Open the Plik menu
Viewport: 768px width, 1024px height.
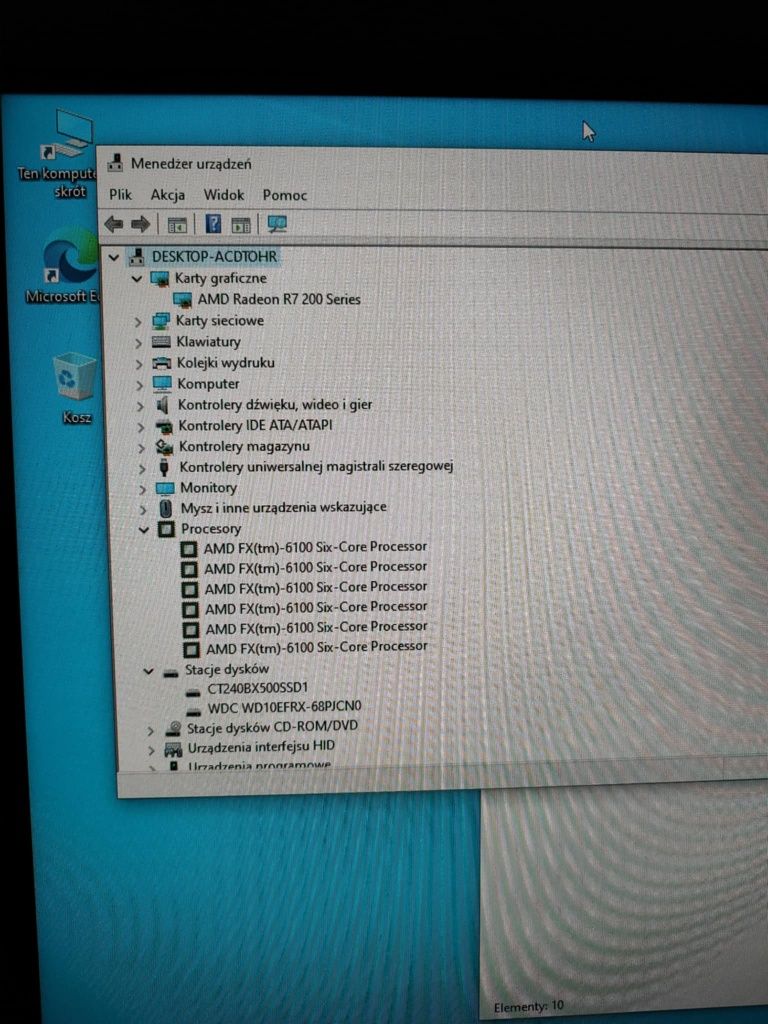coord(121,195)
